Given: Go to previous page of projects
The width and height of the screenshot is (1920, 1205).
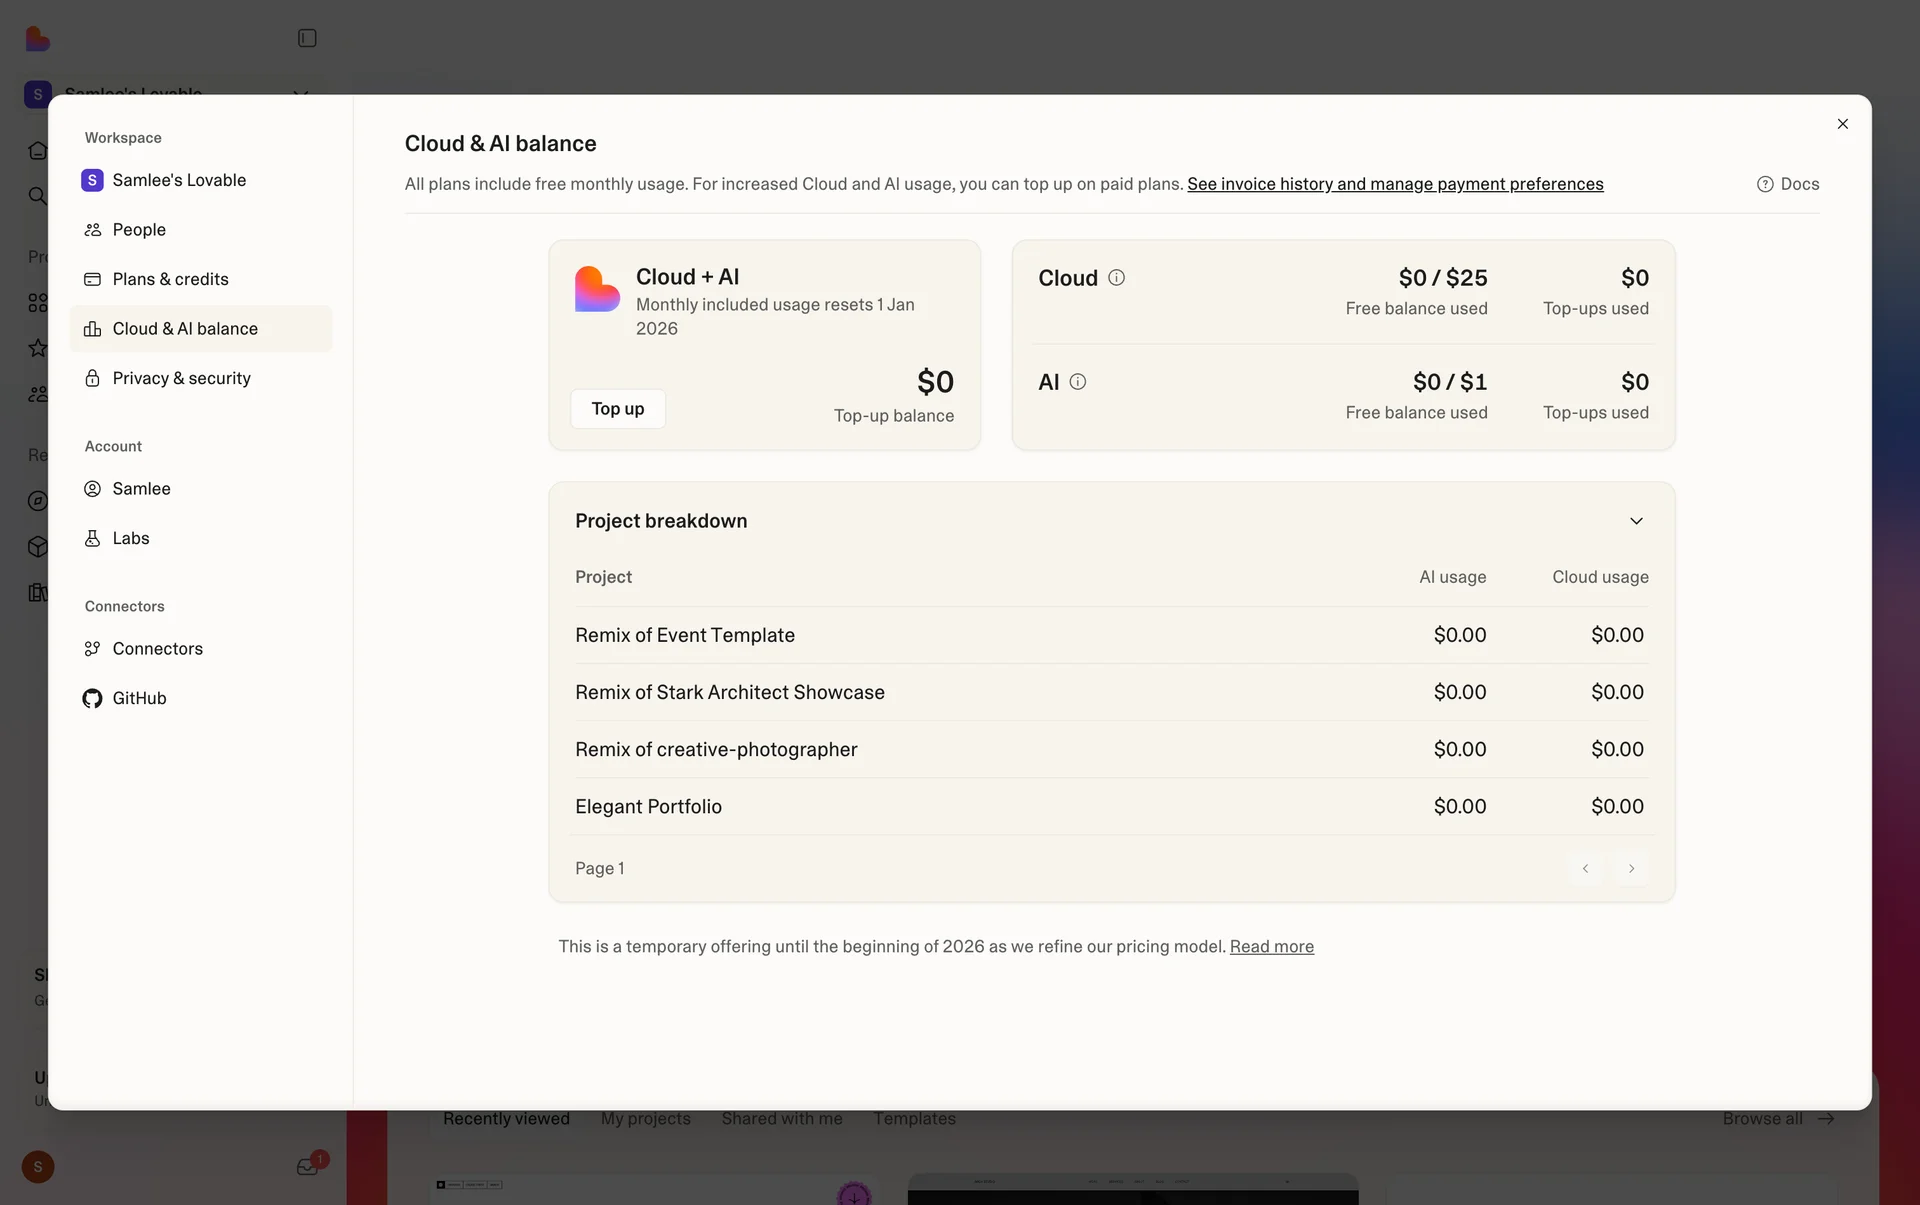Looking at the screenshot, I should tap(1585, 868).
